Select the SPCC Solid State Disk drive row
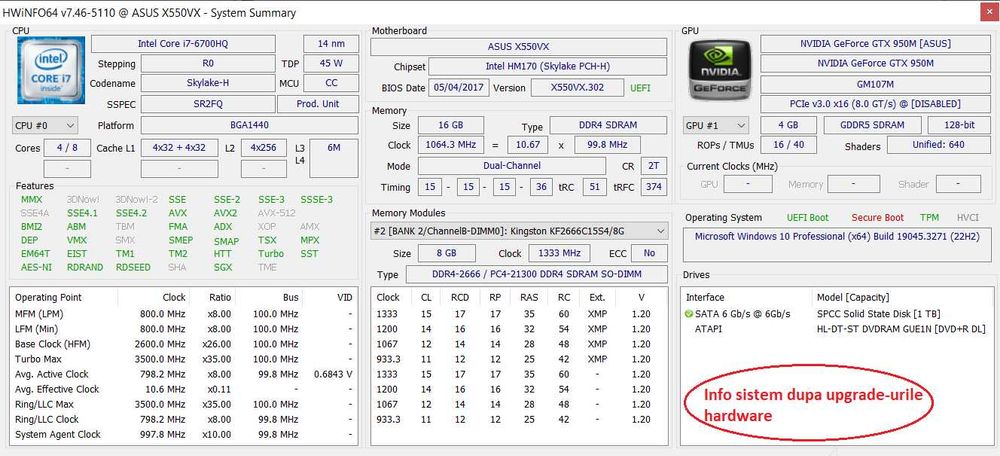This screenshot has width=1000, height=456. pos(837,314)
